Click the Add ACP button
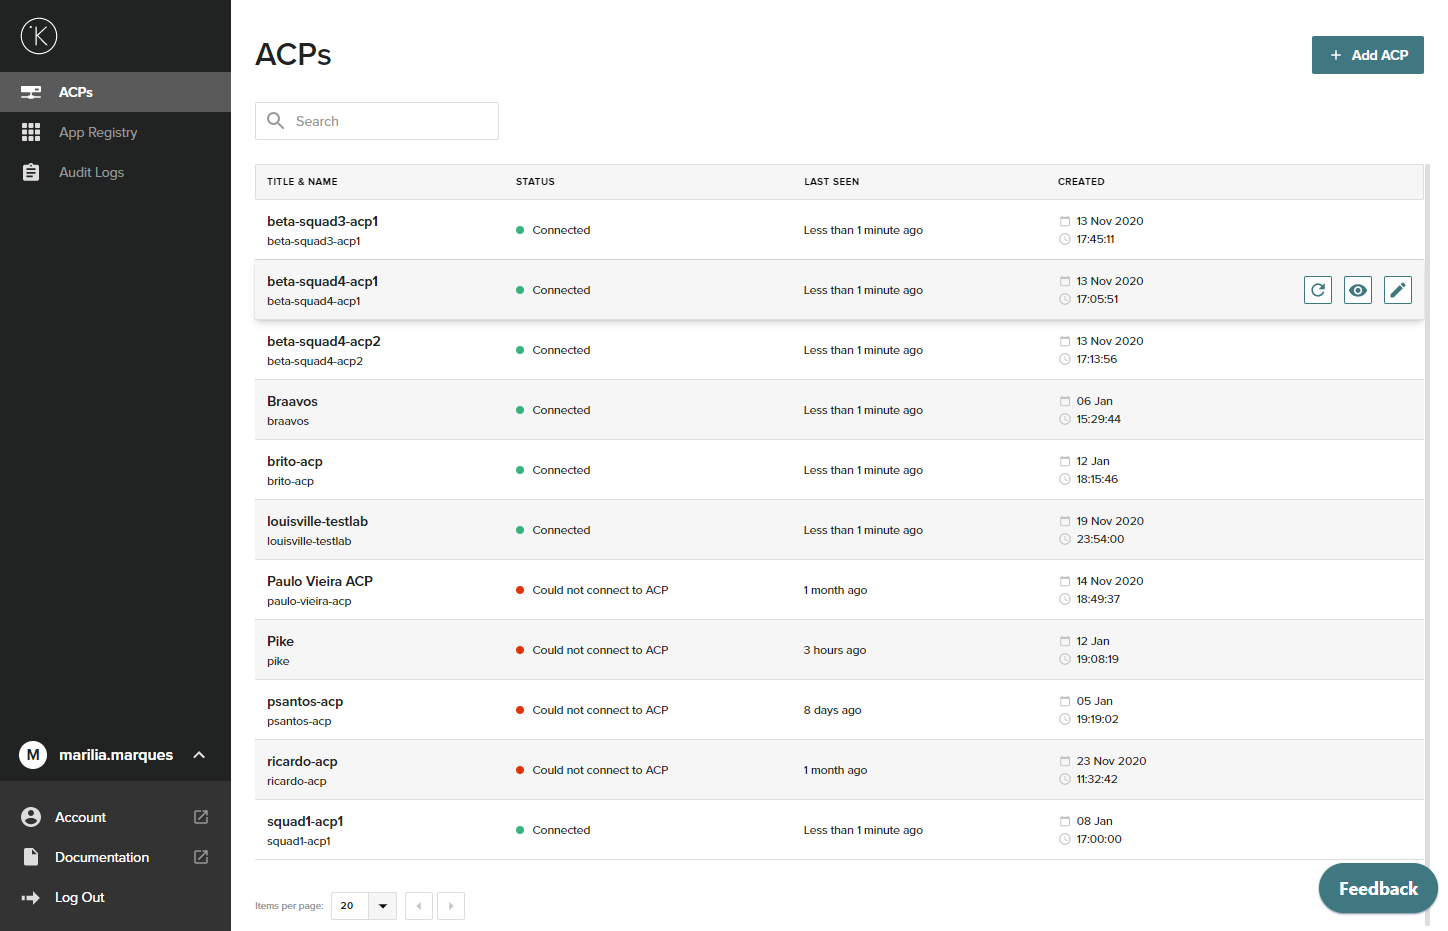 click(x=1368, y=55)
